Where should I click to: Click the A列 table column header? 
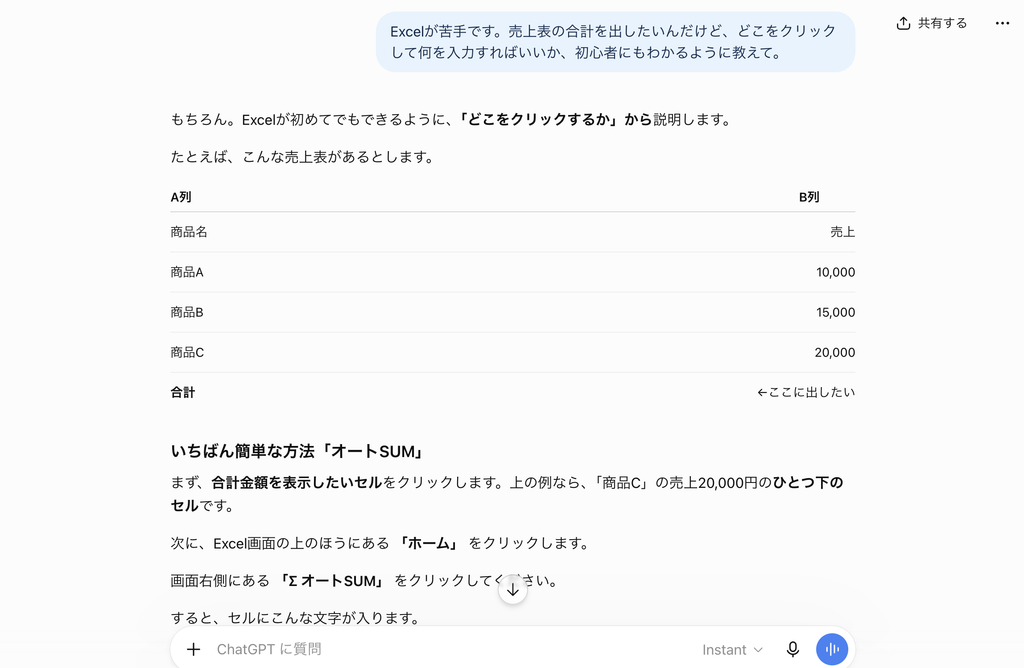[x=181, y=197]
